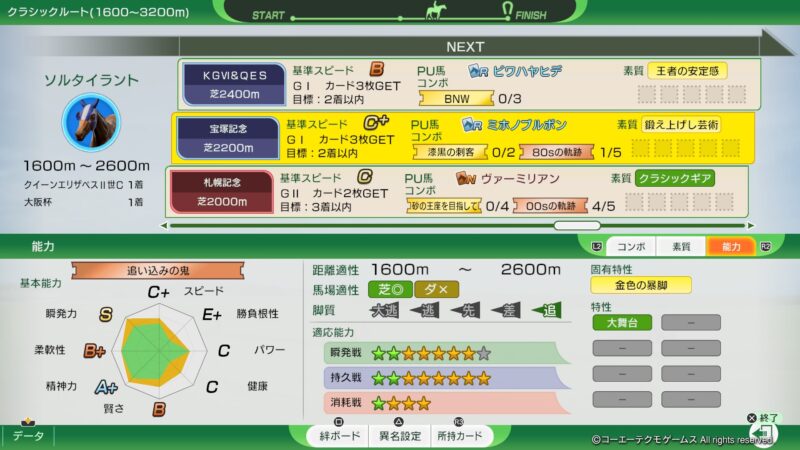Click the 差 running style arrow

pyautogui.click(x=506, y=310)
